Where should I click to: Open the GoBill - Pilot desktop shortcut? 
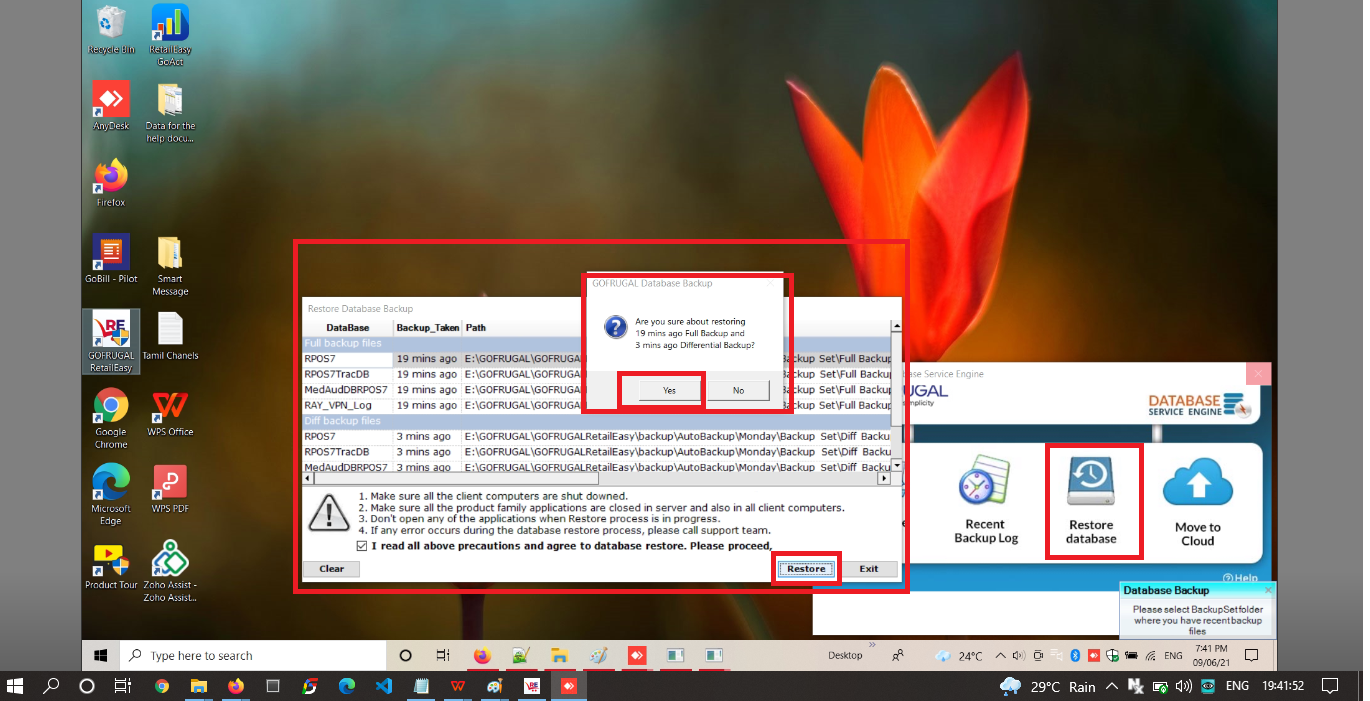click(111, 259)
